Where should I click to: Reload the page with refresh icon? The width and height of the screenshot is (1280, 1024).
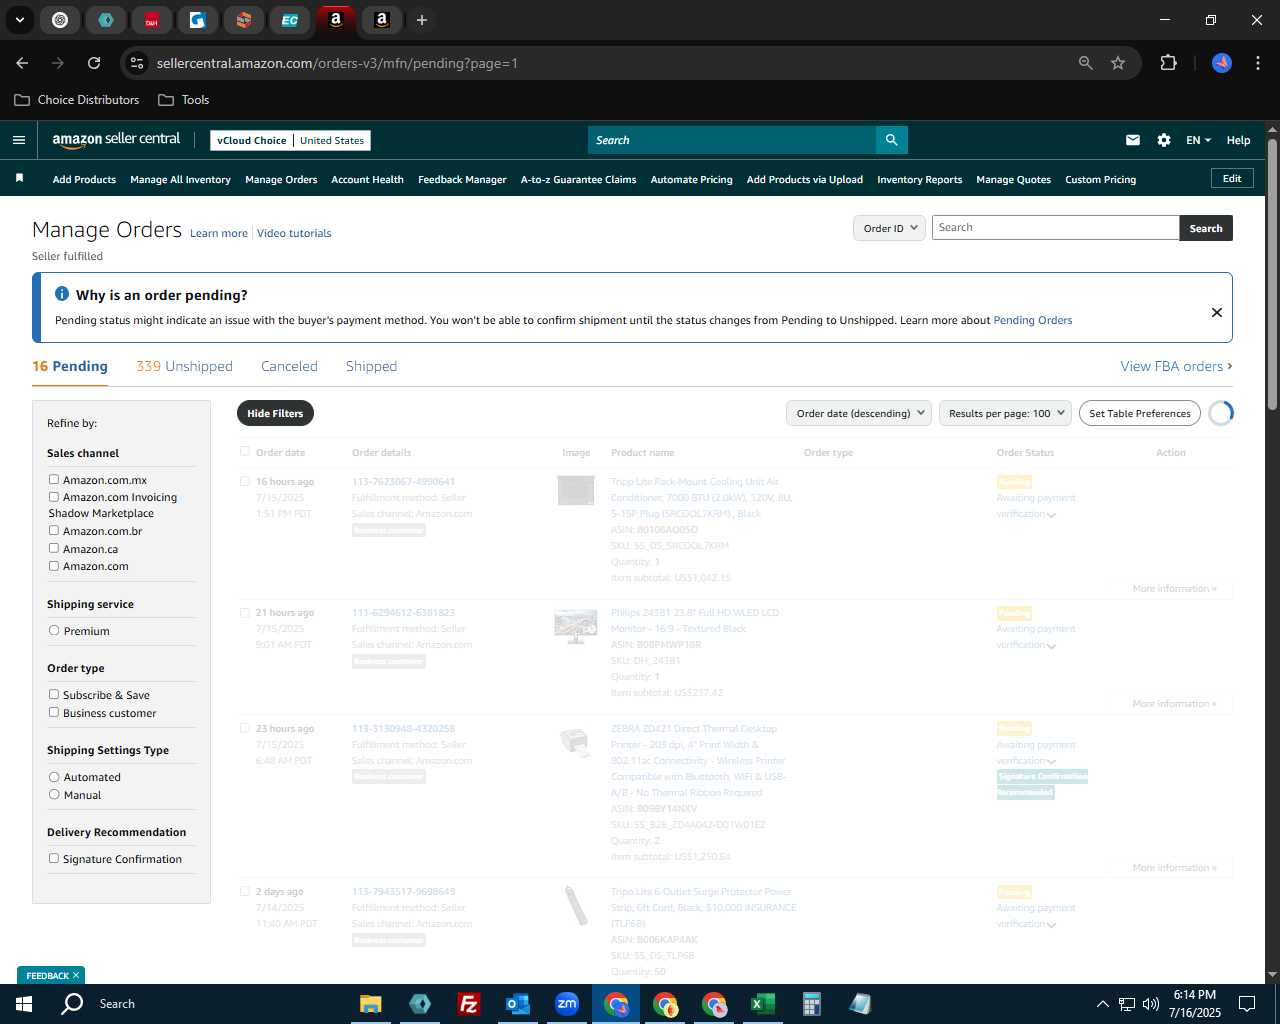click(94, 63)
